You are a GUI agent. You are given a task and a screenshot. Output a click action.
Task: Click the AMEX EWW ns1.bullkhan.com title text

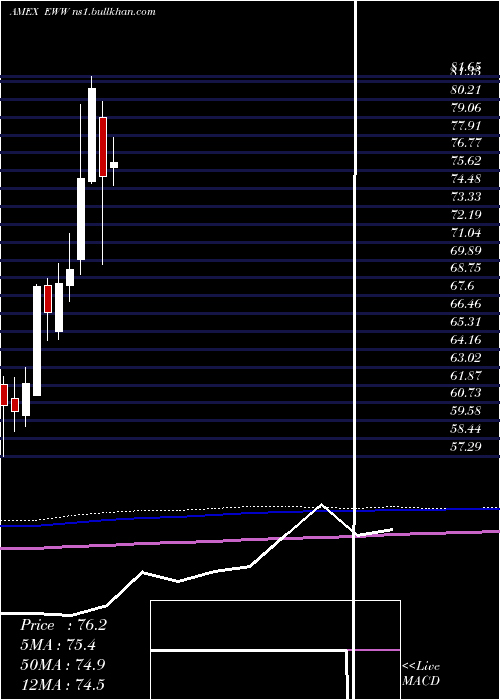coord(83,12)
